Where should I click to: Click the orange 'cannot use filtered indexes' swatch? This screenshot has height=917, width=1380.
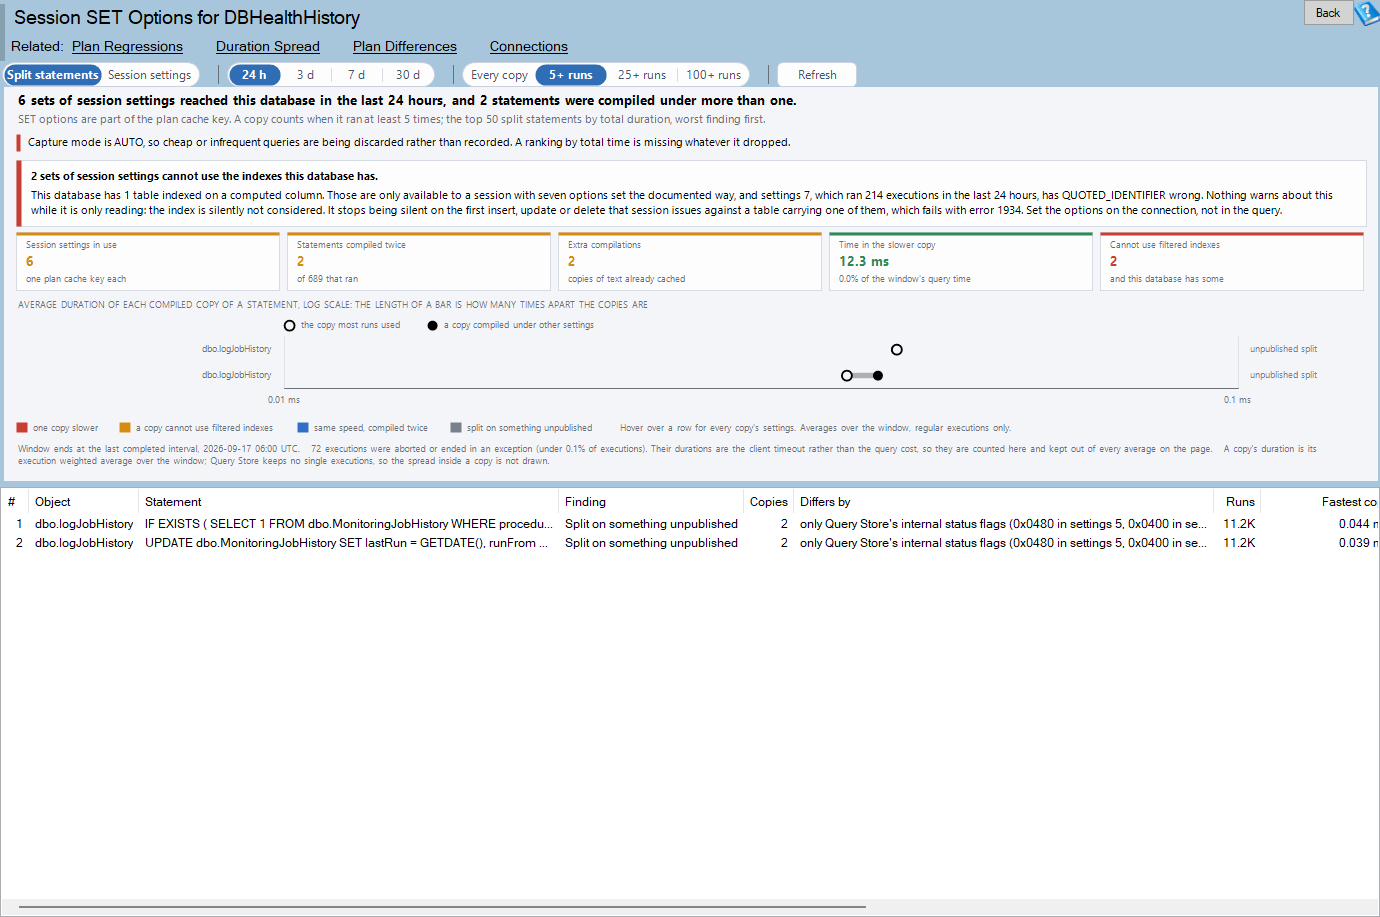tap(125, 428)
